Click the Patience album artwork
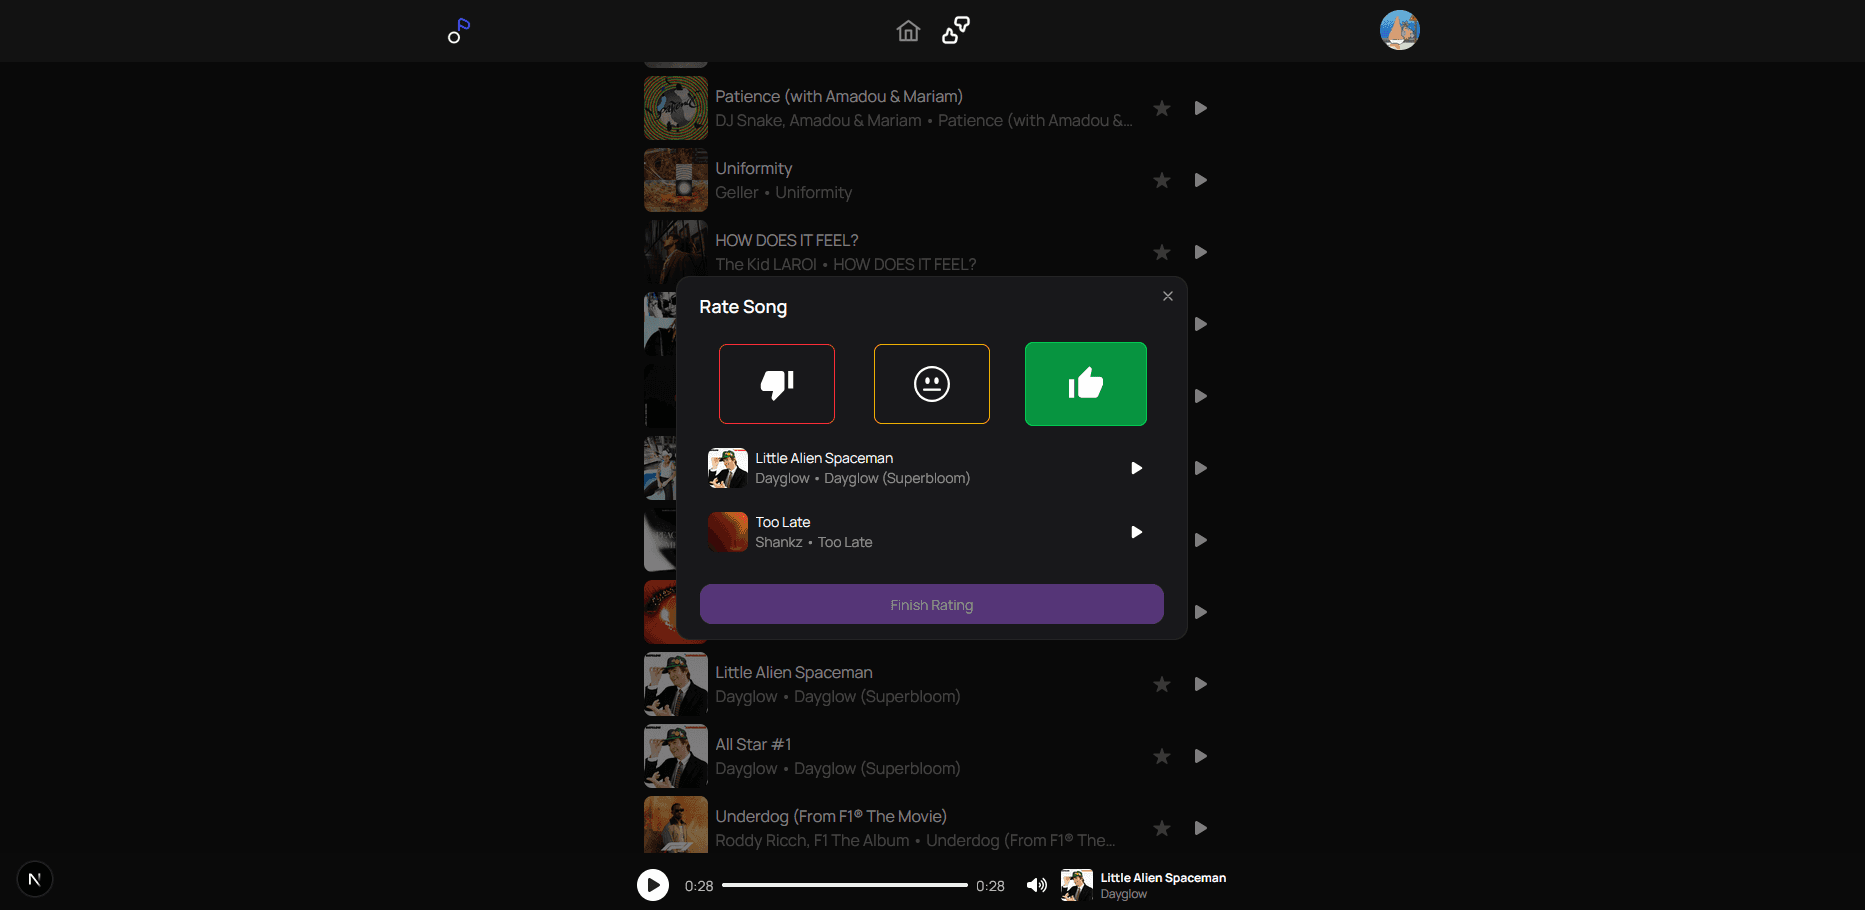Screen dimensions: 1865x910 point(676,108)
